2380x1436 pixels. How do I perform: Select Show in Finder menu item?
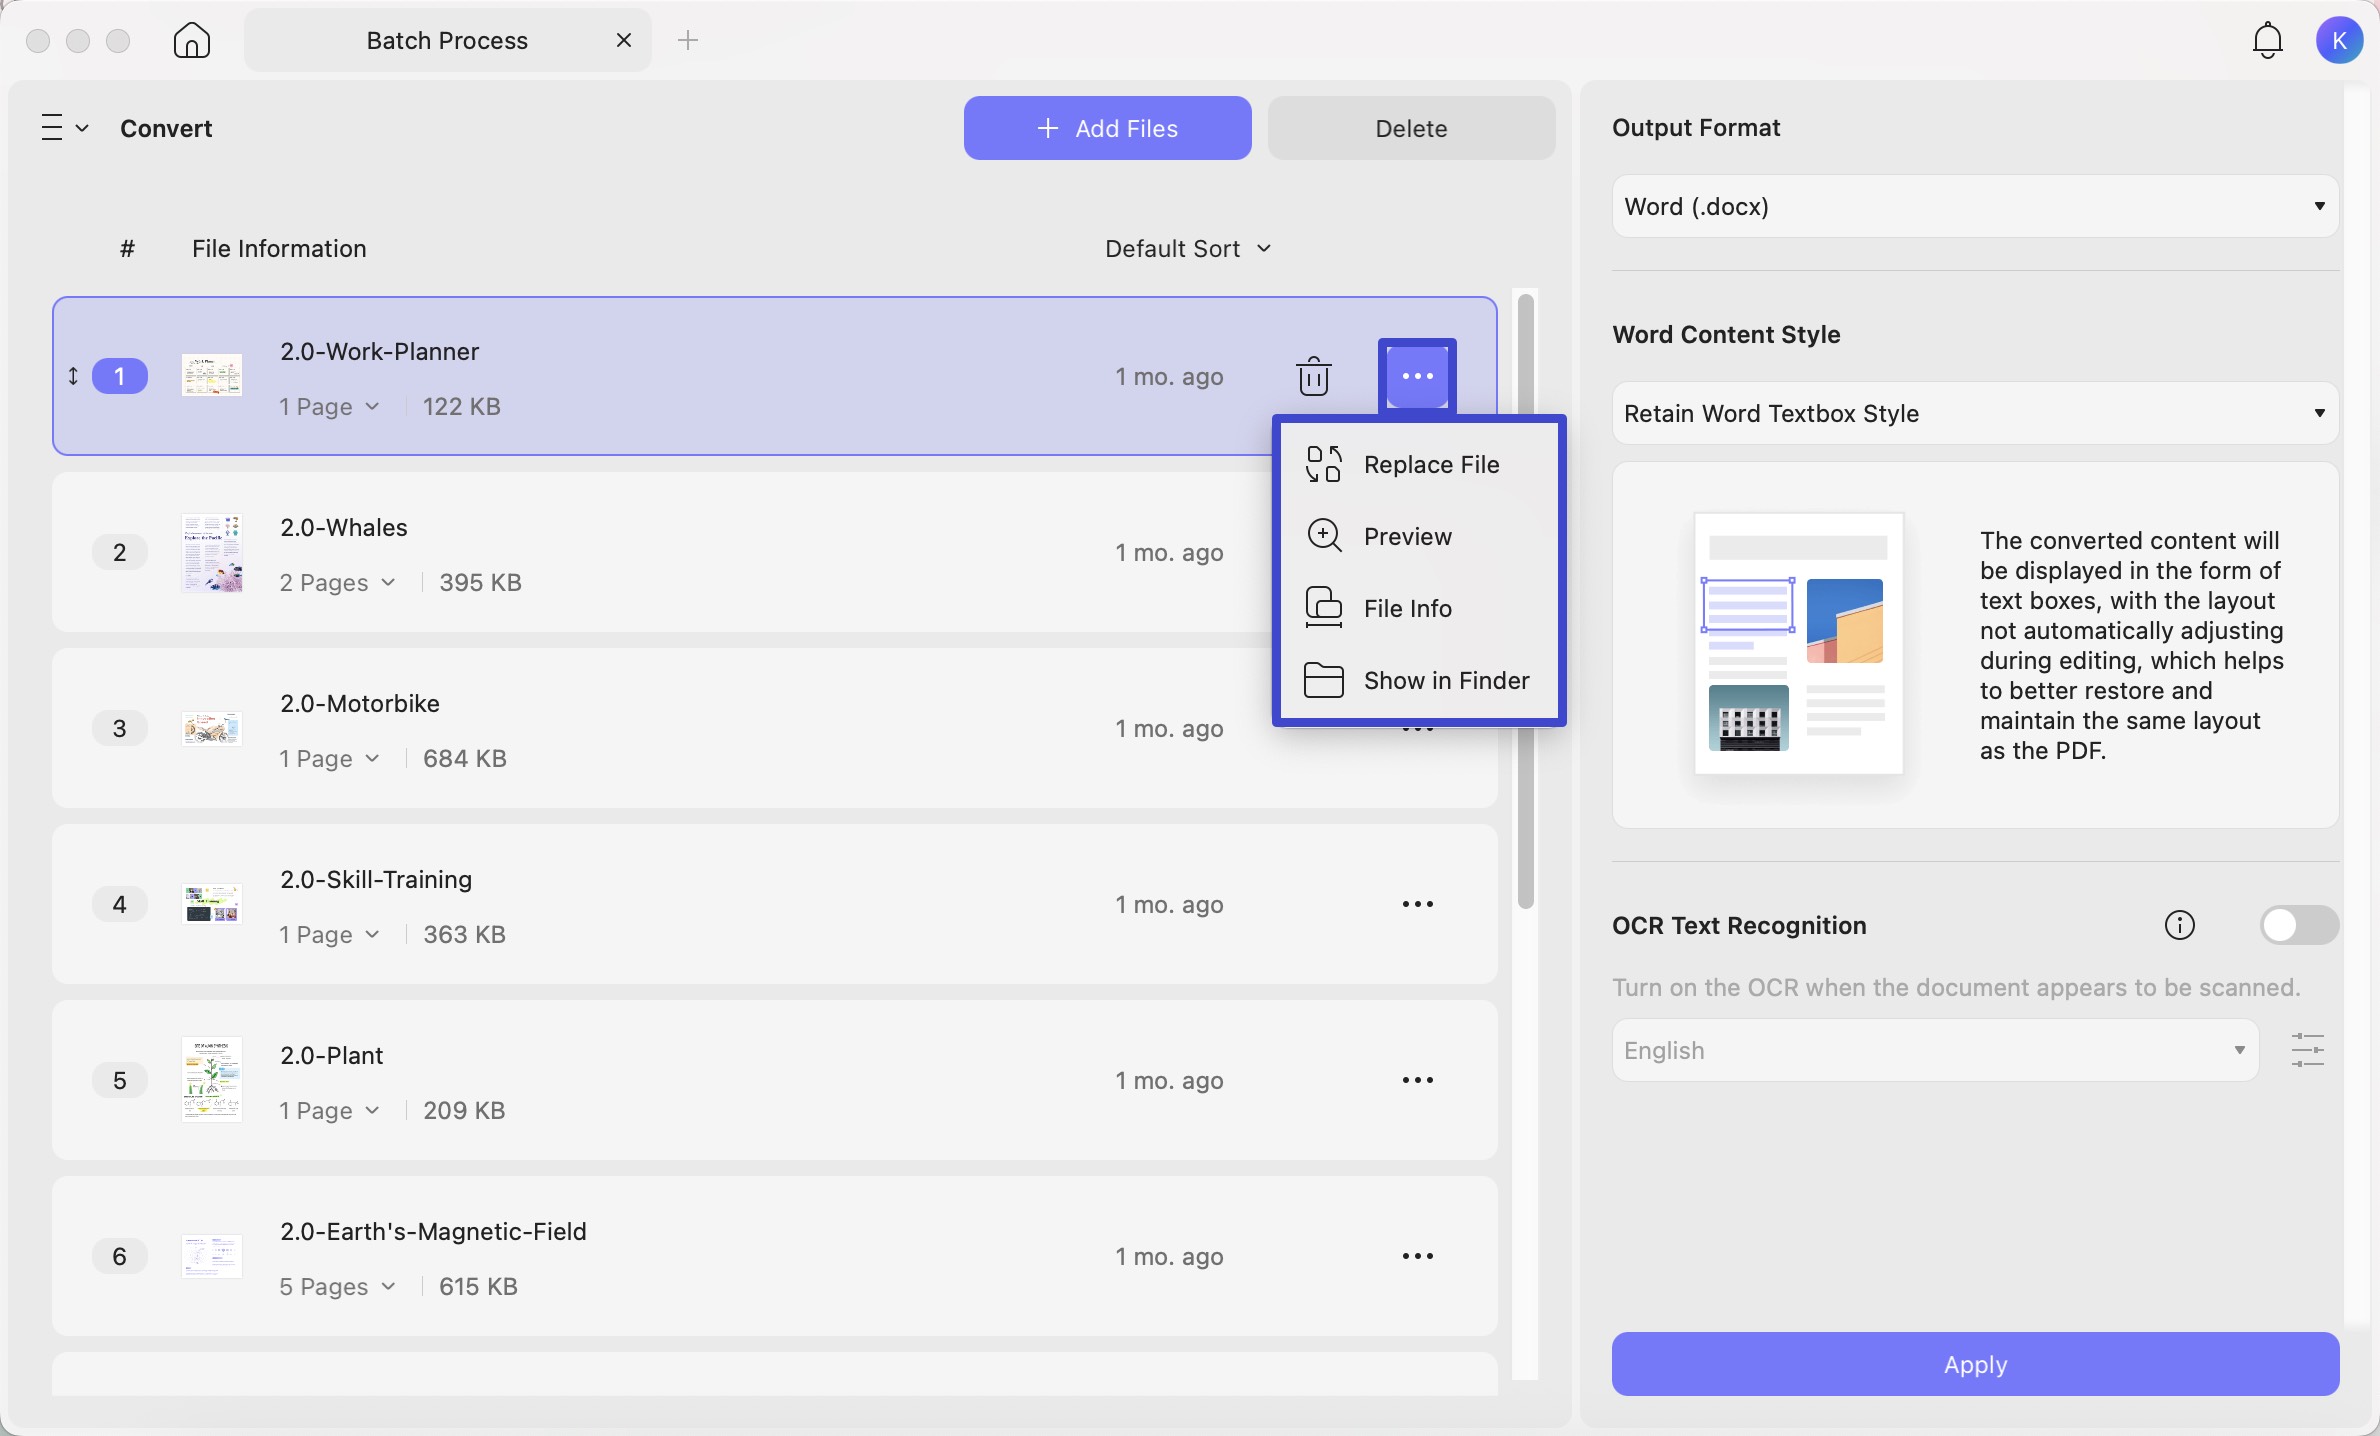point(1418,680)
